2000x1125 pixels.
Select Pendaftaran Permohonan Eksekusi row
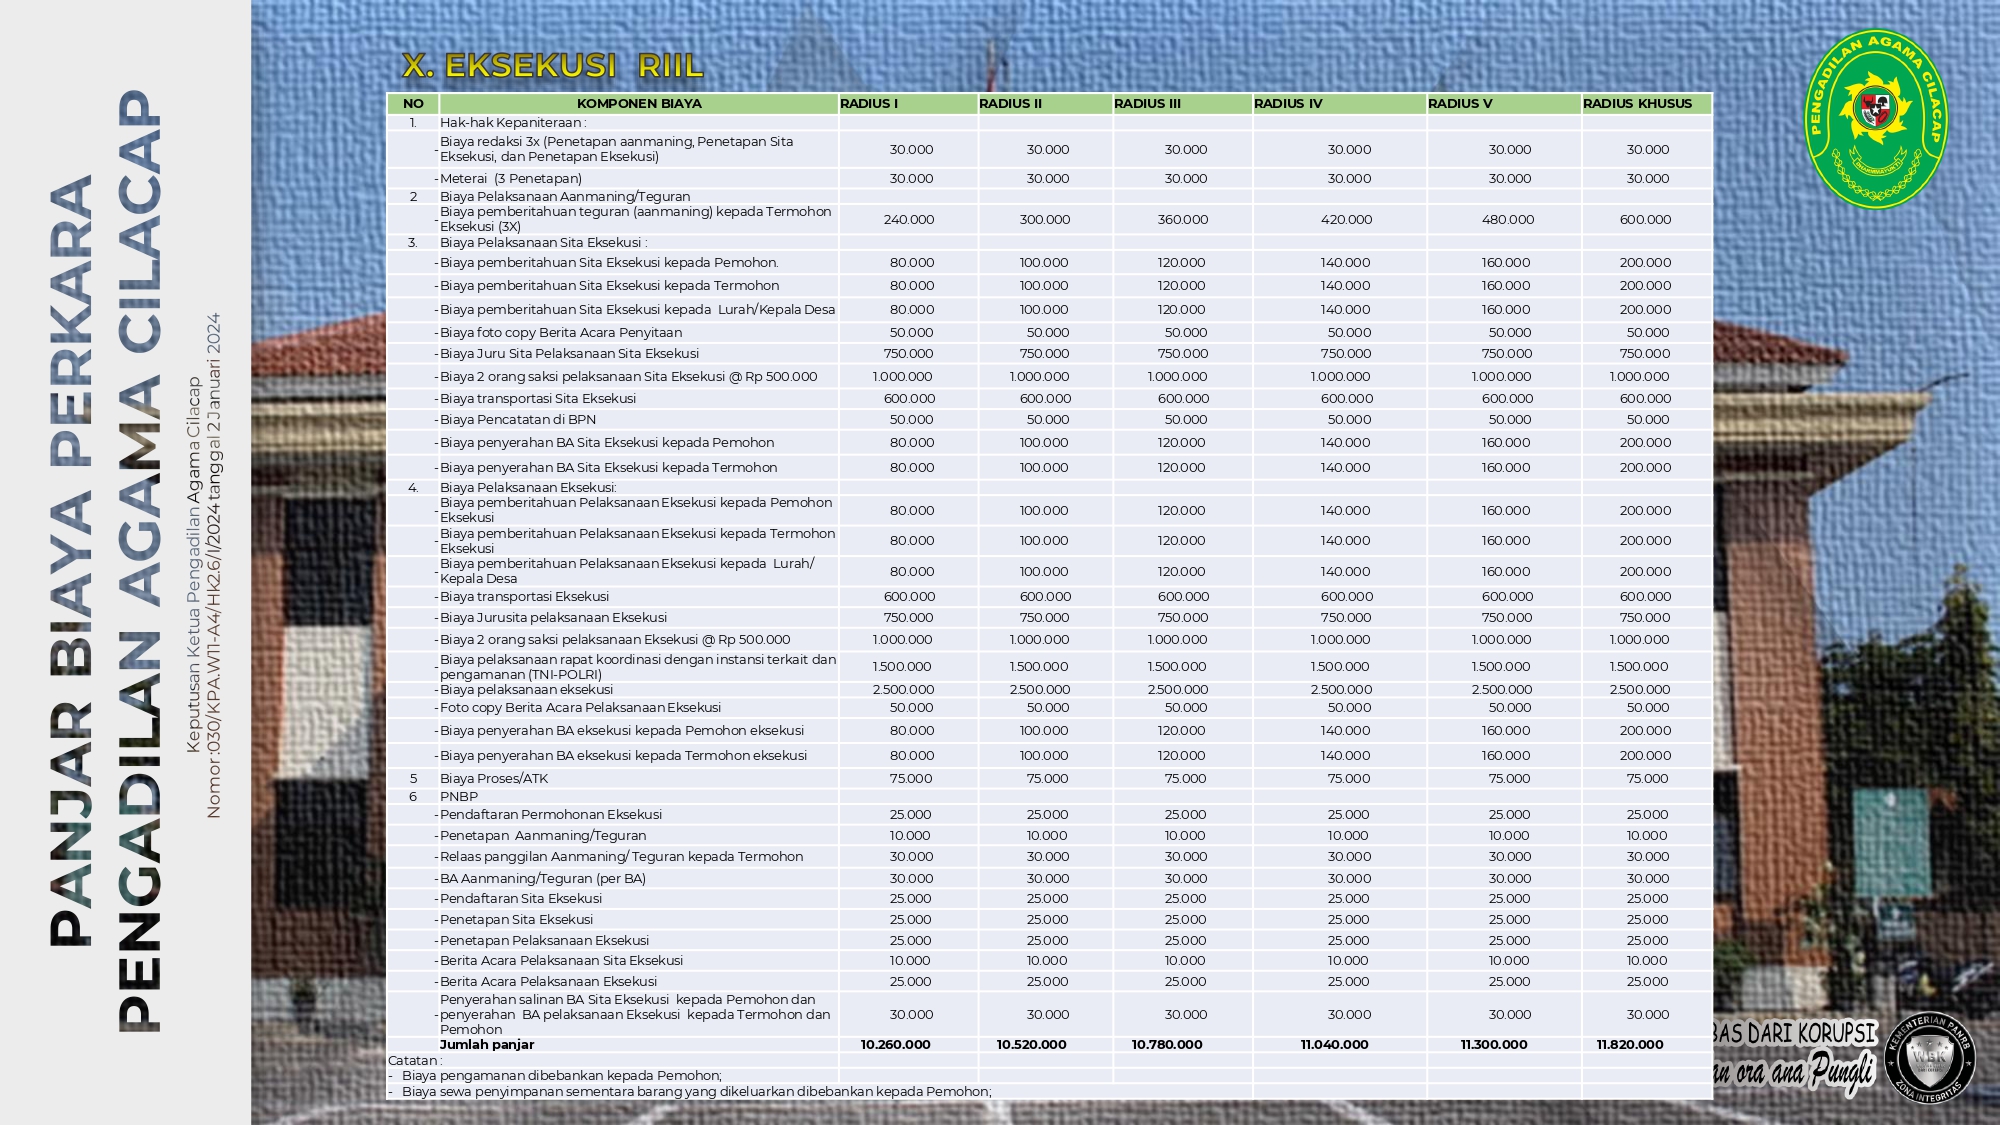pyautogui.click(x=1049, y=814)
